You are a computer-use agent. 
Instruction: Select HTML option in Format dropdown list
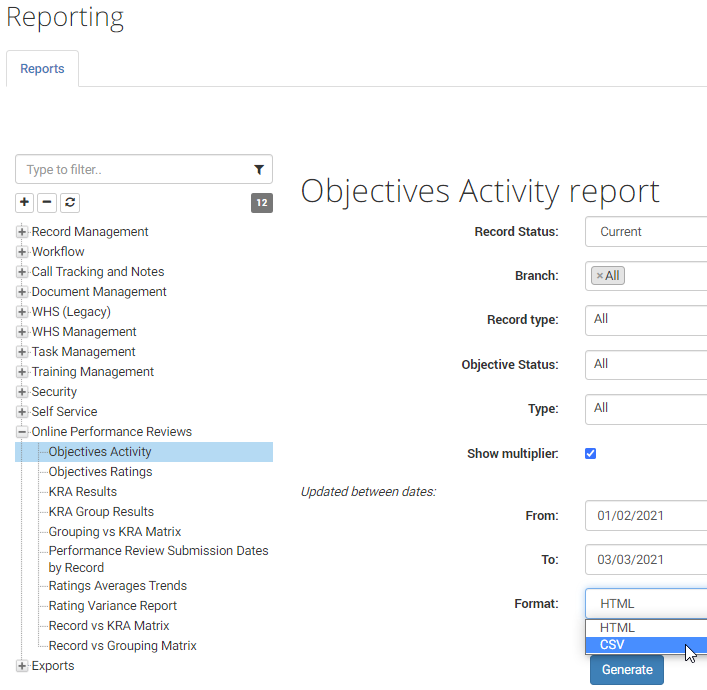646,628
